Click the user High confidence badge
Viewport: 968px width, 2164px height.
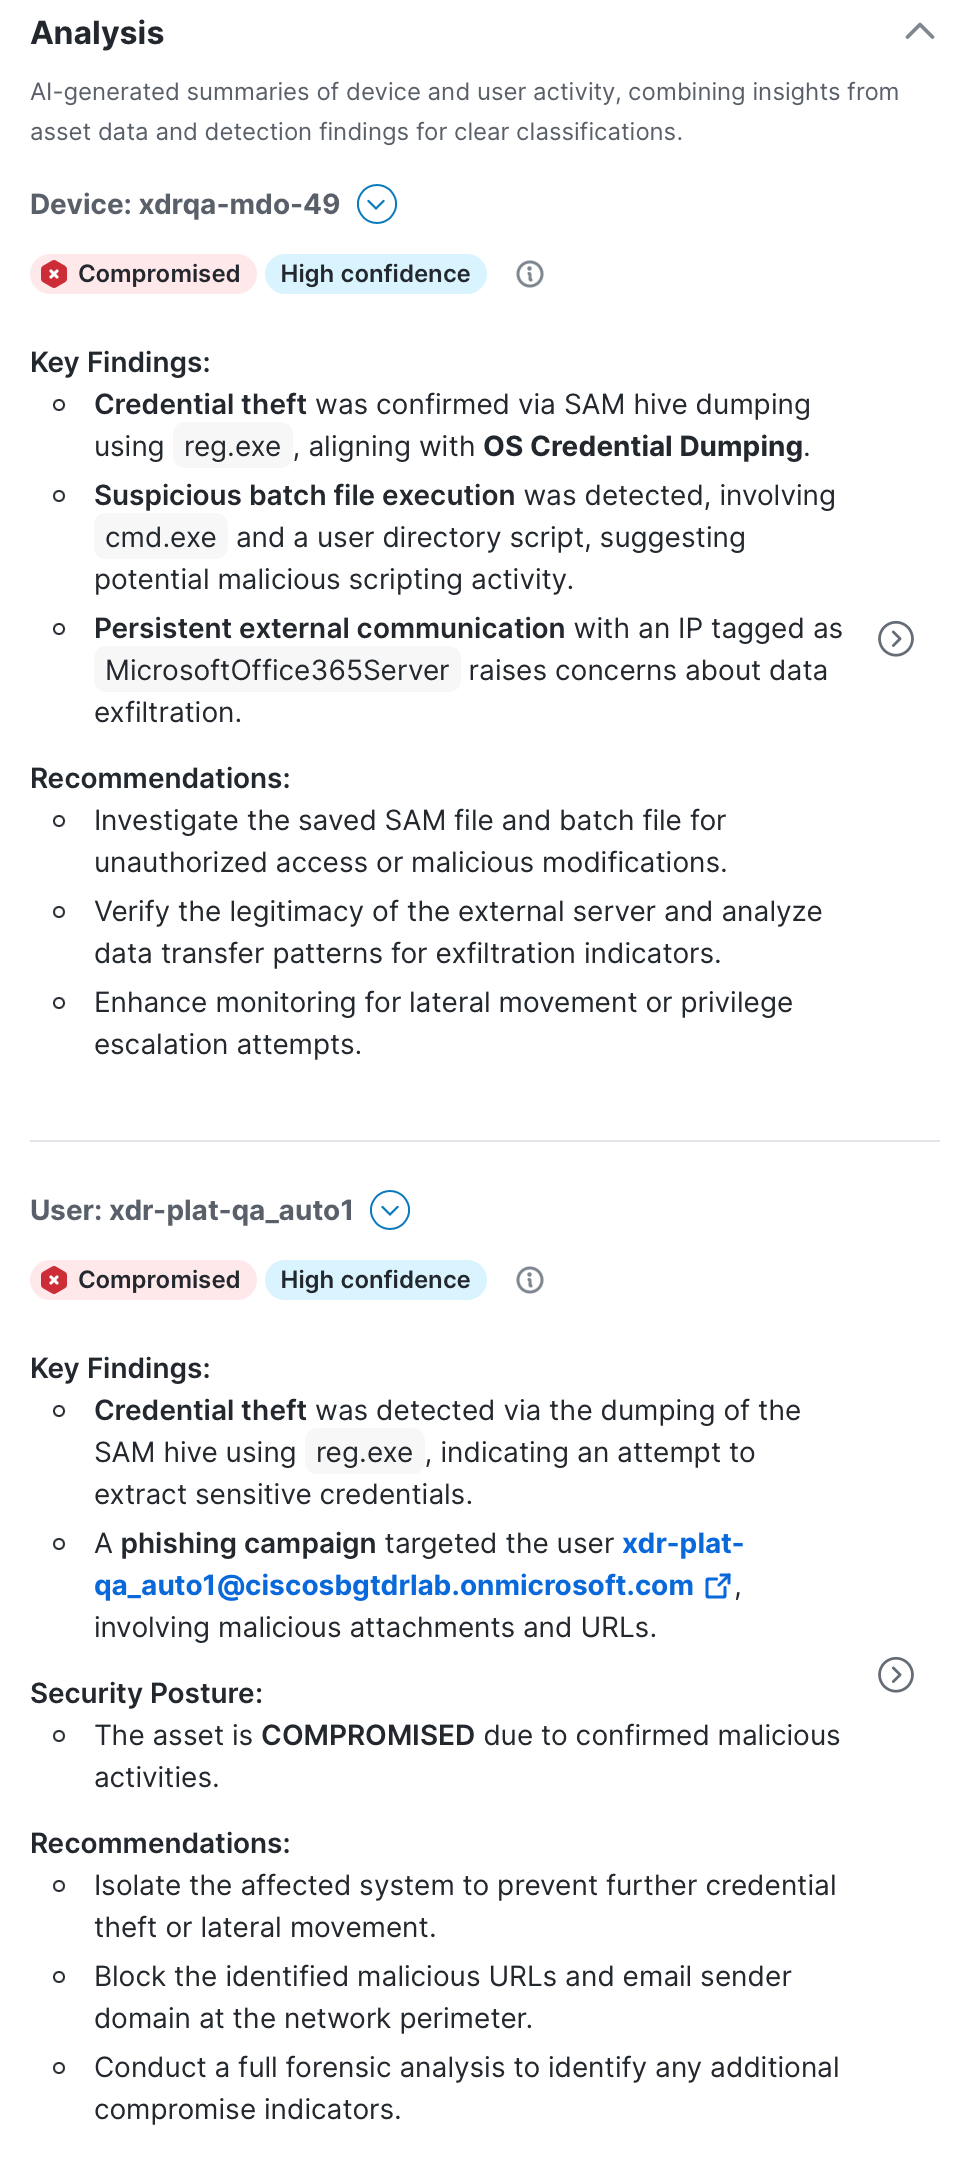(x=375, y=1280)
